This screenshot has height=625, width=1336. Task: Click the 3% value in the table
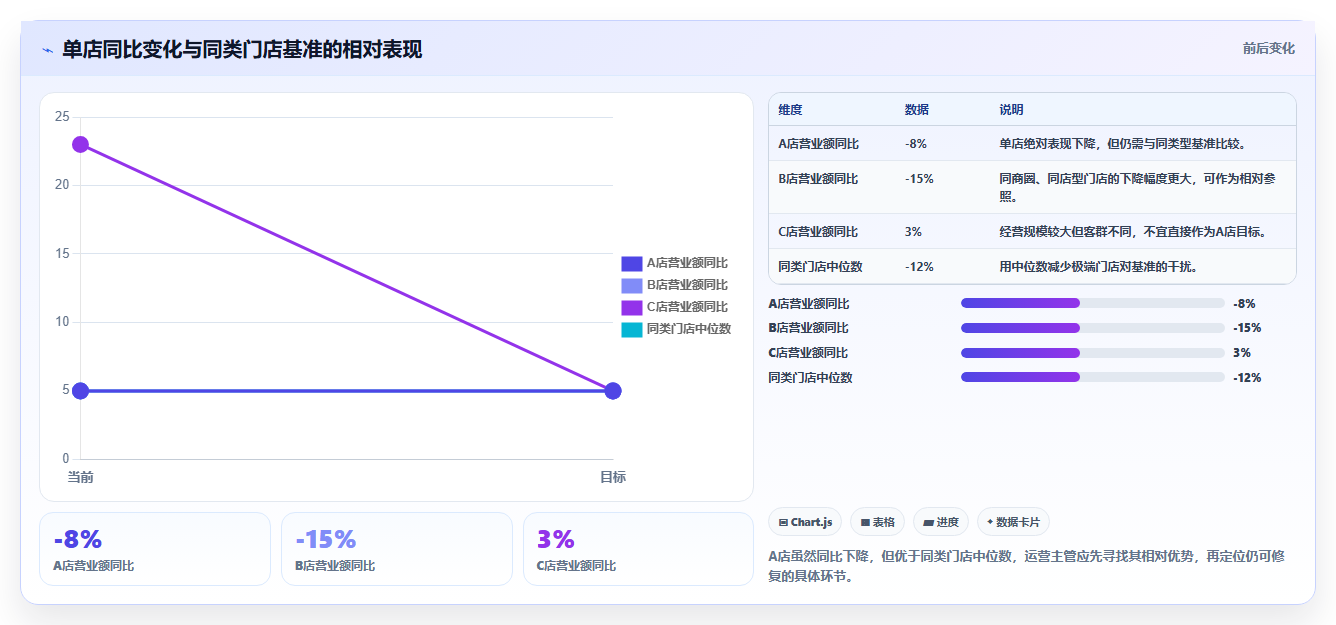[913, 232]
